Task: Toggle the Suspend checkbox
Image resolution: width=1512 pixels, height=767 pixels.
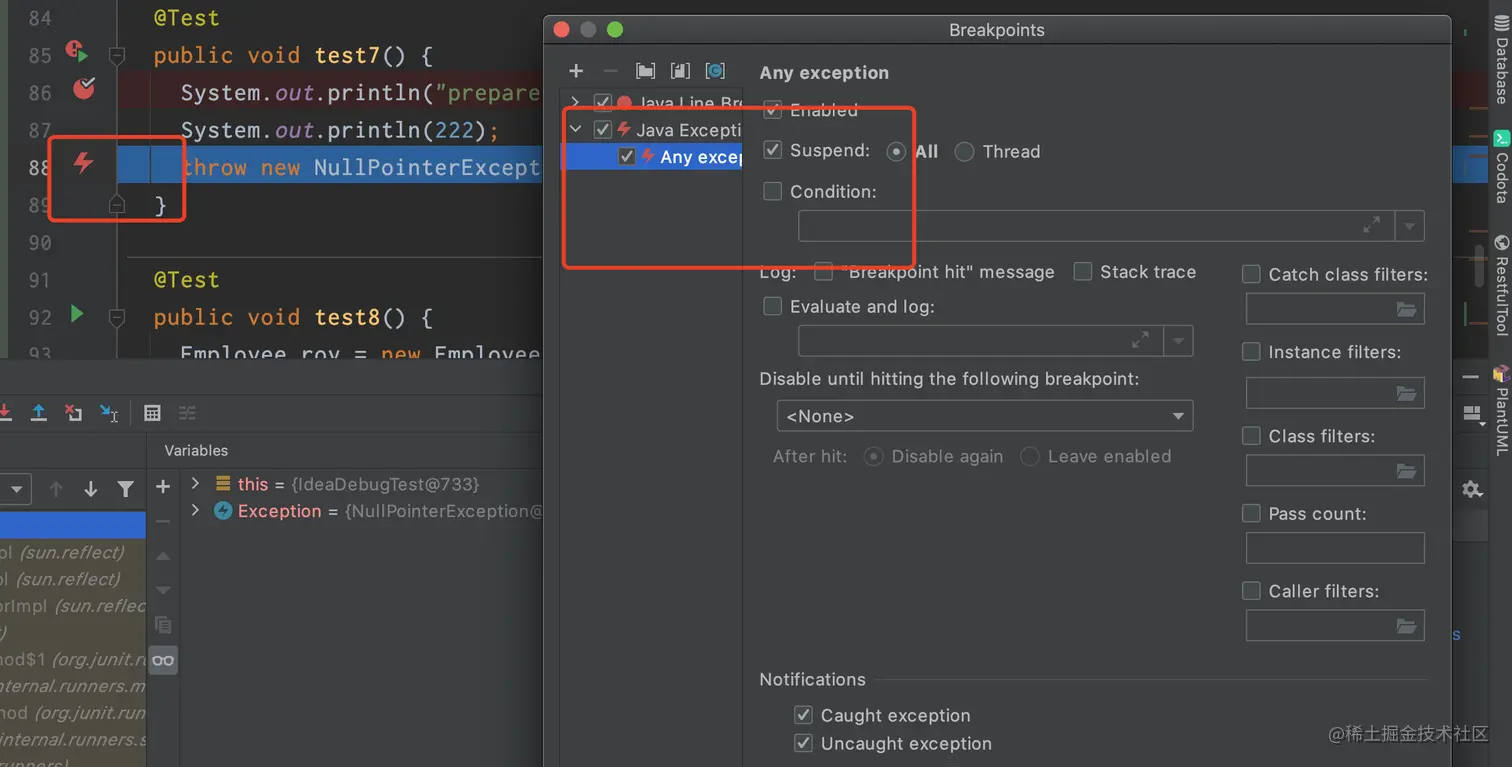Action: coord(772,150)
